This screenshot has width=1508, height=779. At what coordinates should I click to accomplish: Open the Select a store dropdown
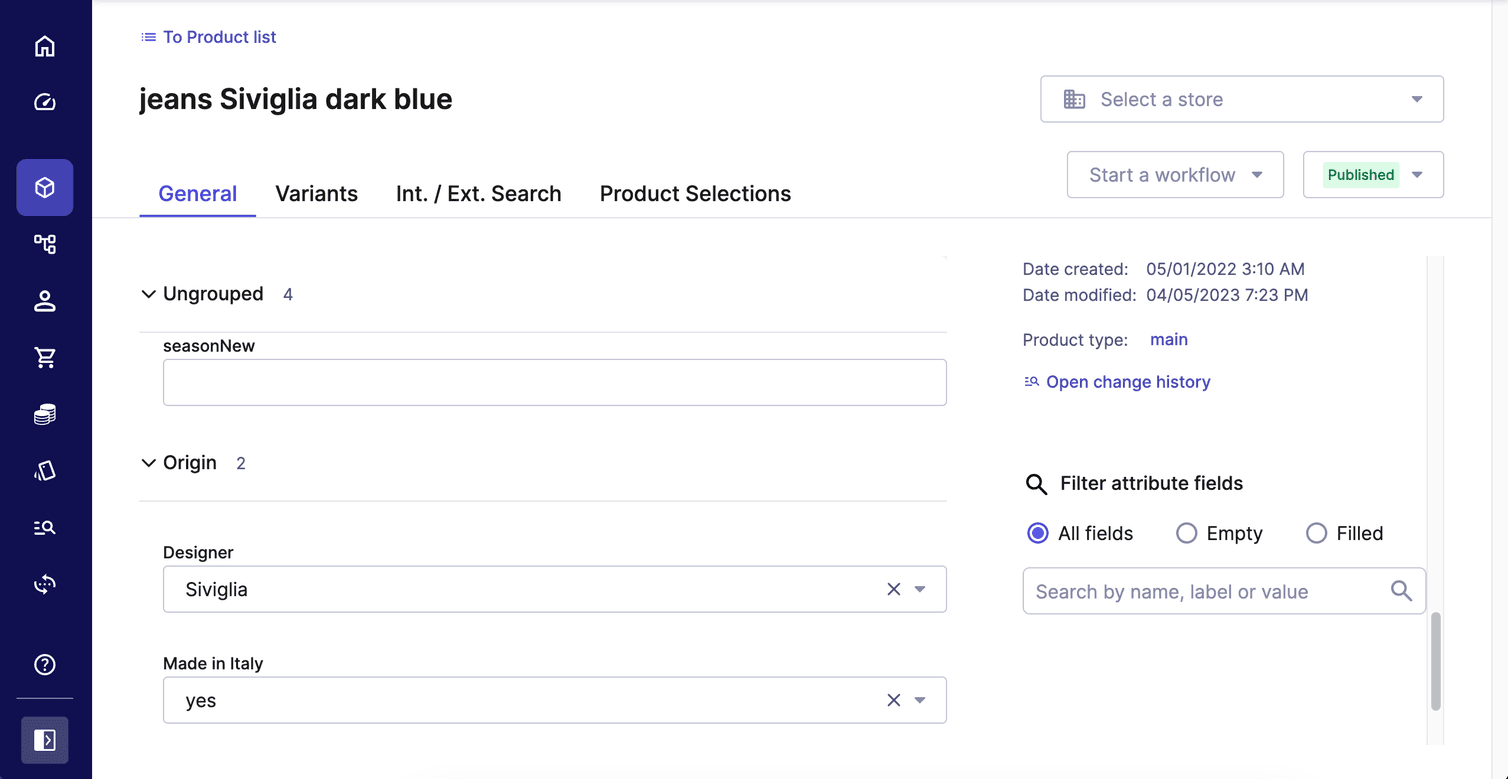point(1241,99)
